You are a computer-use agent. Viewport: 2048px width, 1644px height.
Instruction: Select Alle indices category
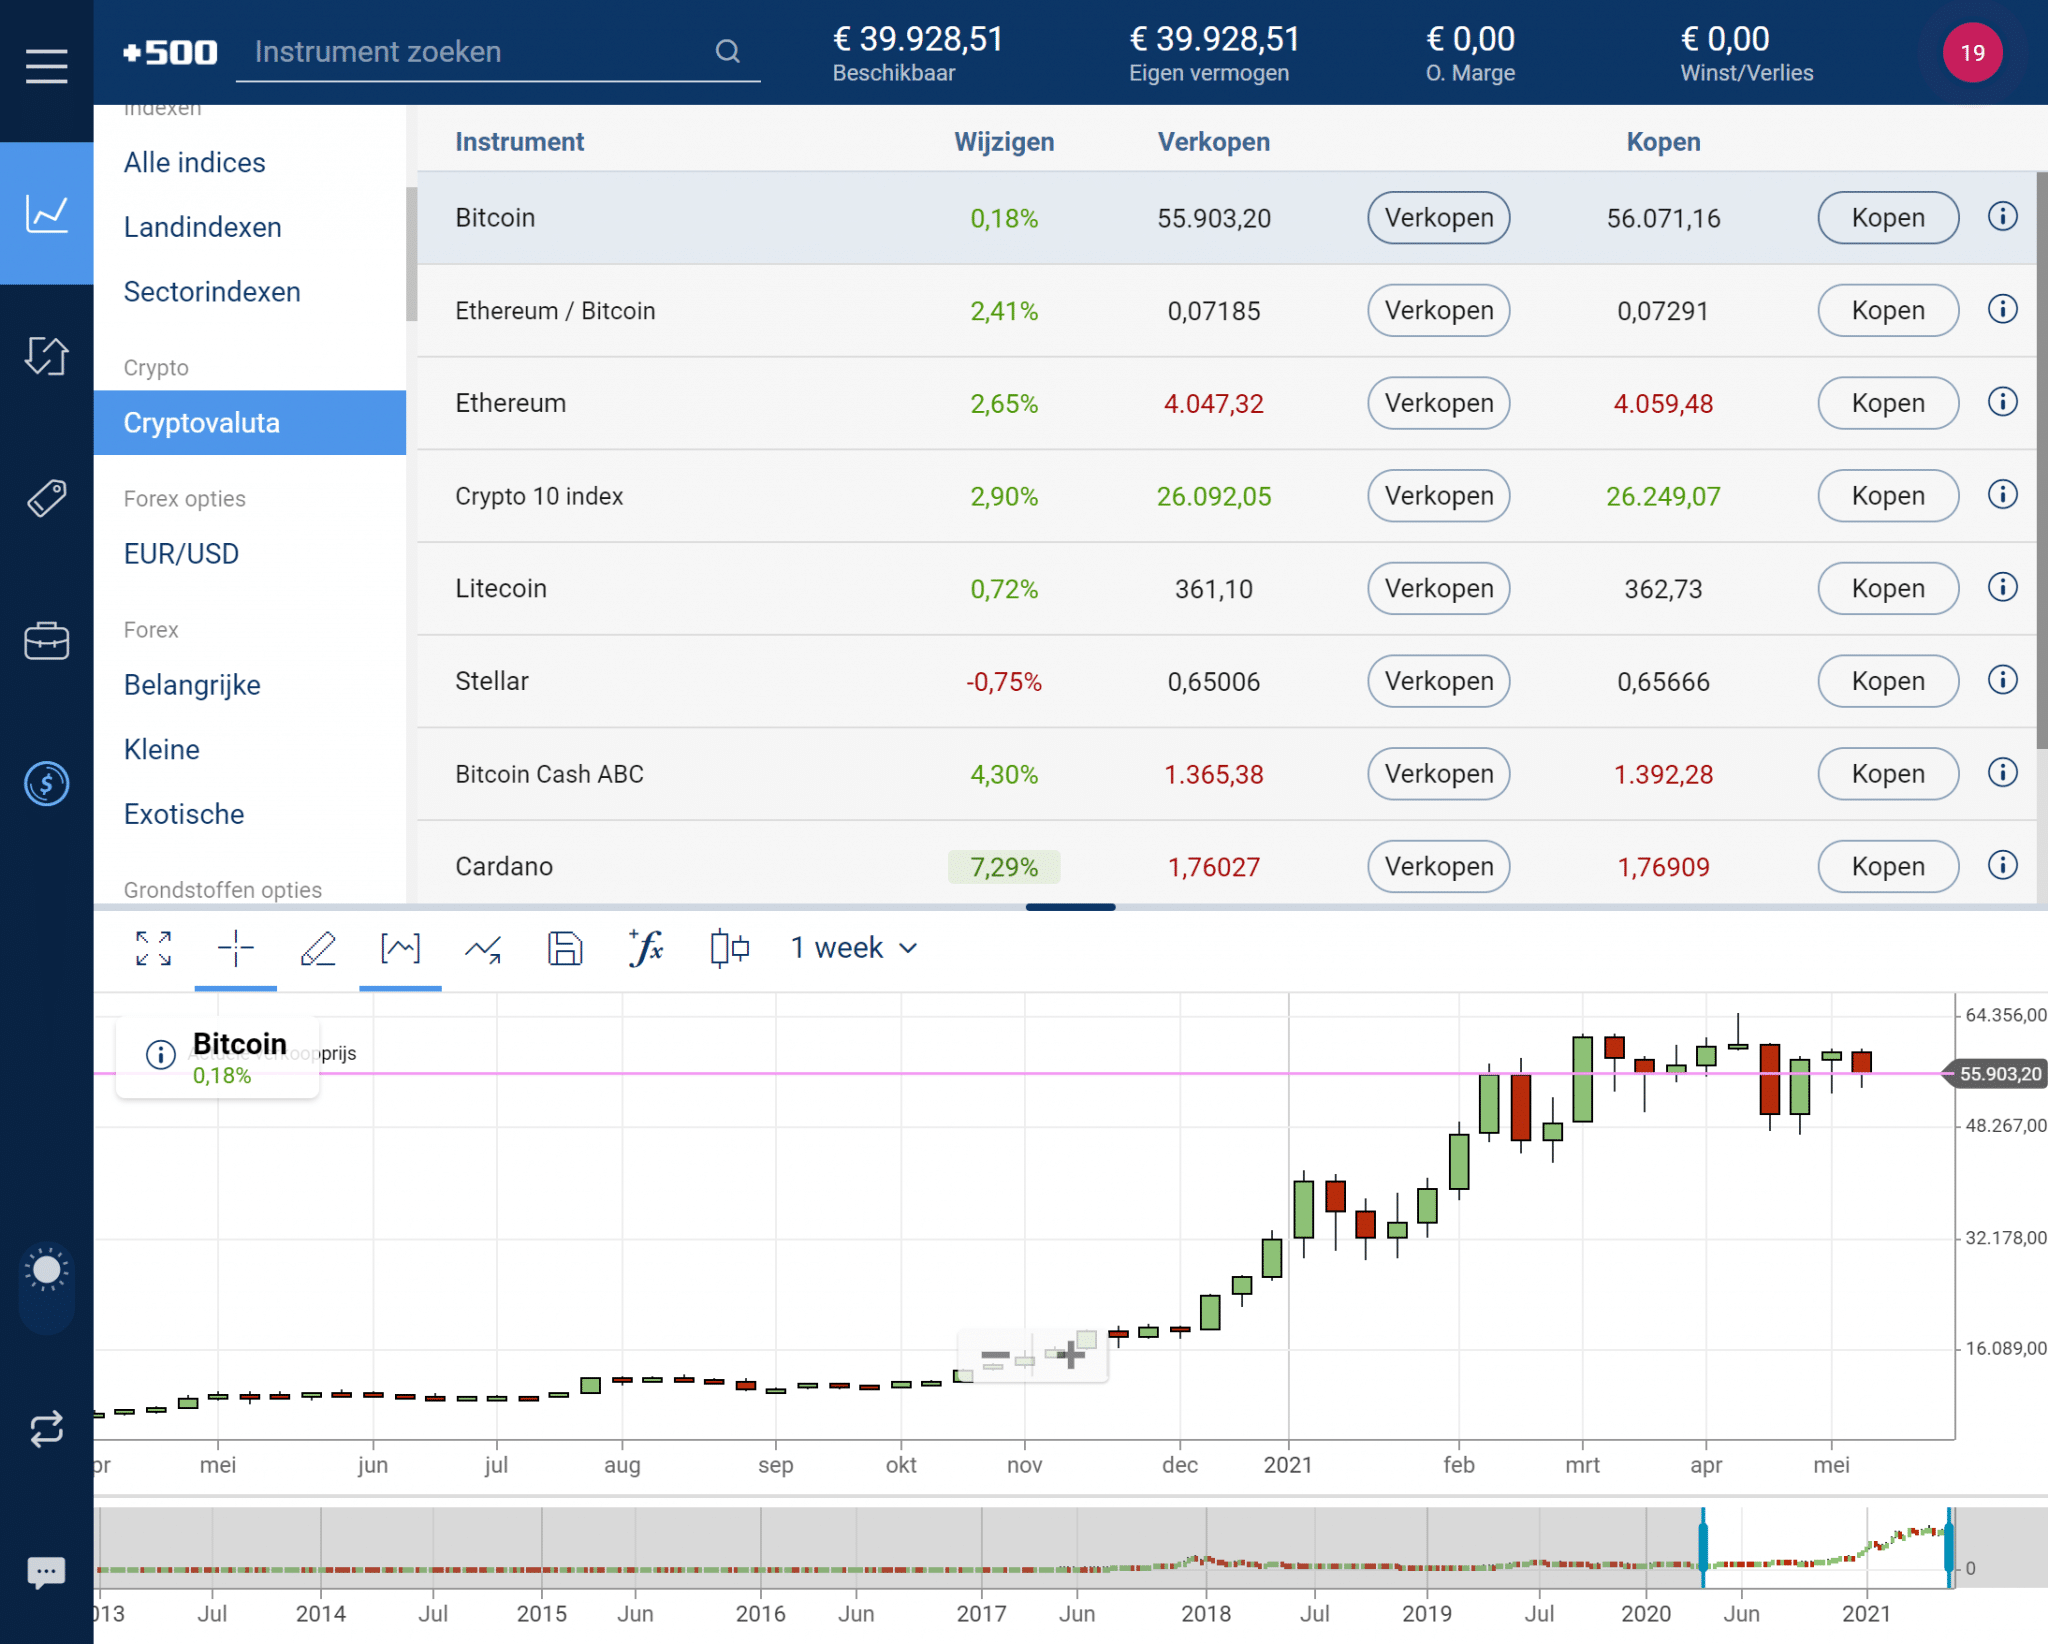tap(250, 162)
